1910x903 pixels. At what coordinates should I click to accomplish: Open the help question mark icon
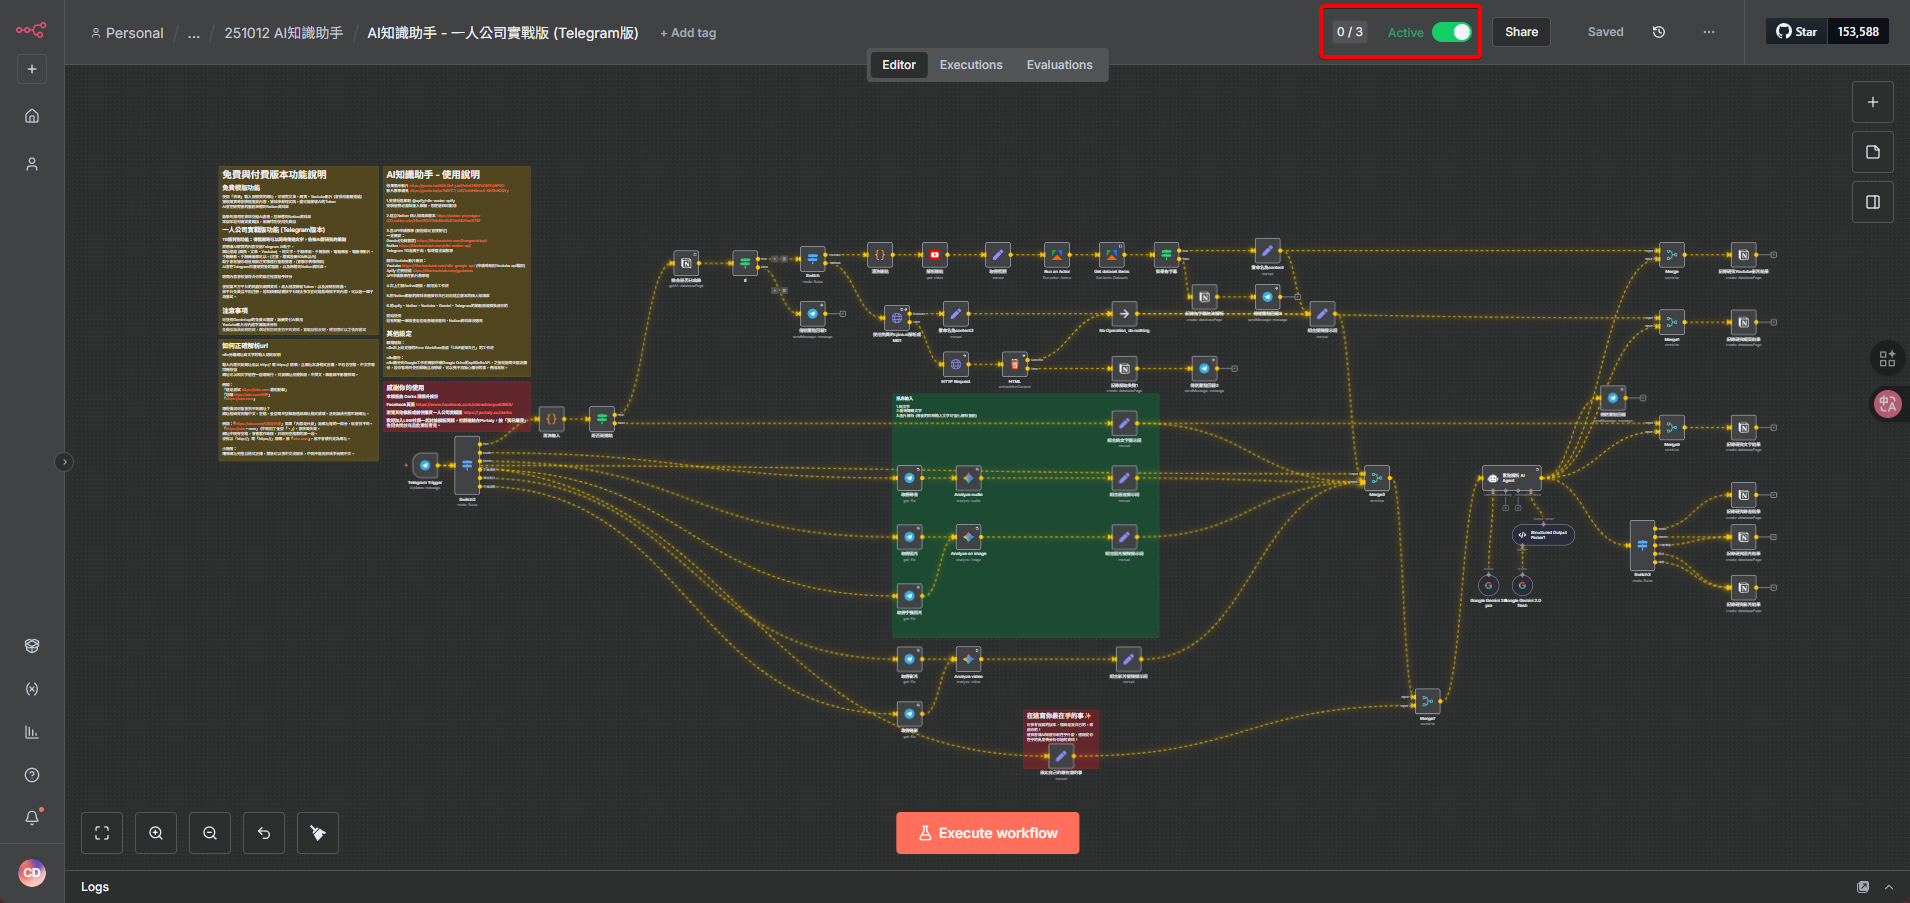pyautogui.click(x=32, y=775)
